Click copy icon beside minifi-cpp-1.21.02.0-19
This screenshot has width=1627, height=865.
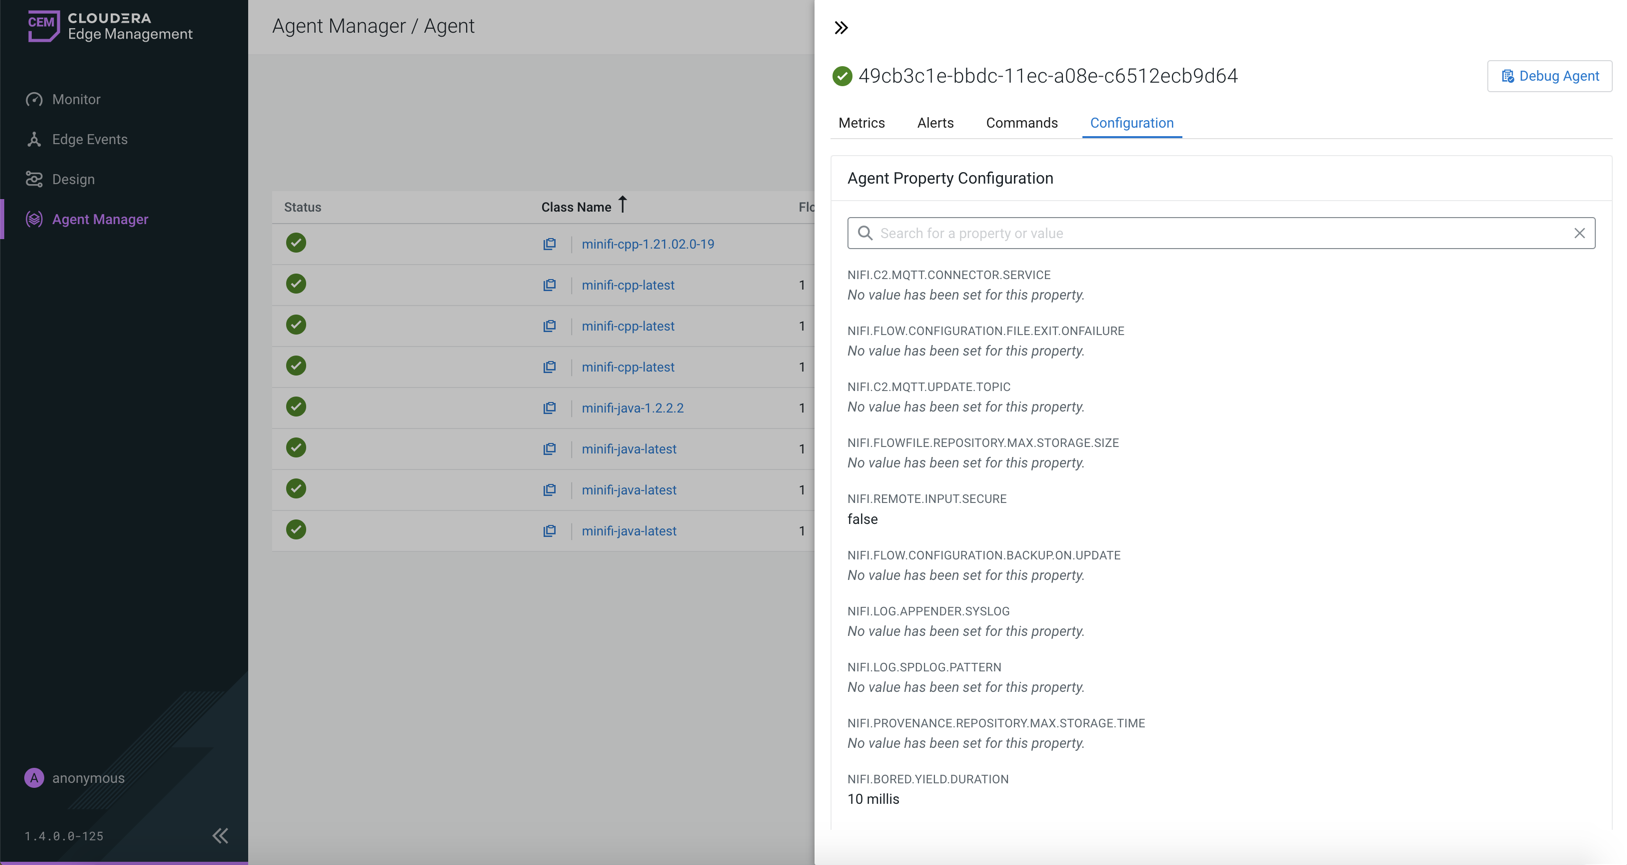pos(549,244)
